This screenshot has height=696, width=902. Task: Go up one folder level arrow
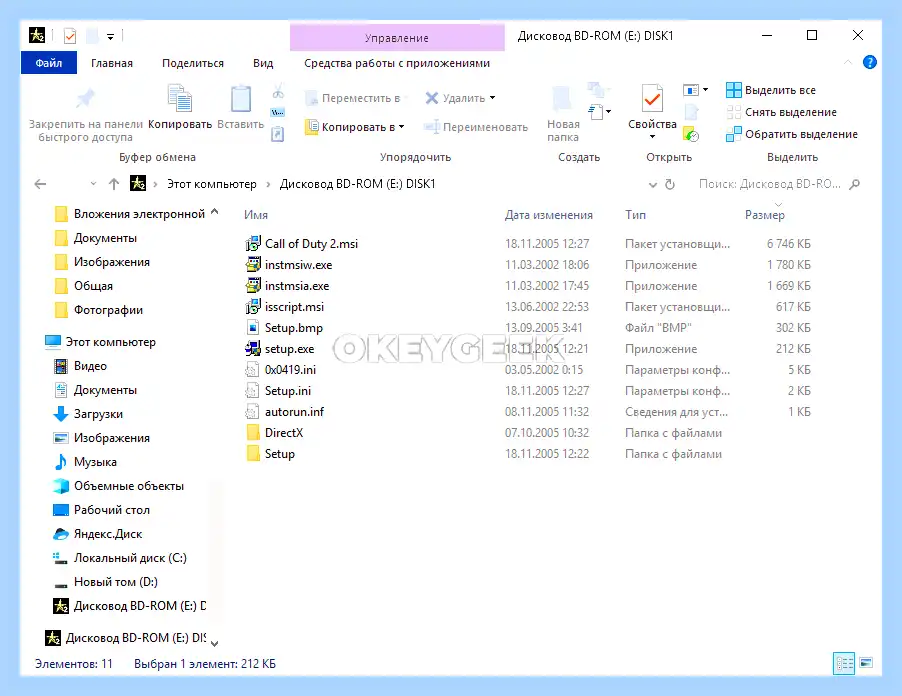[114, 184]
